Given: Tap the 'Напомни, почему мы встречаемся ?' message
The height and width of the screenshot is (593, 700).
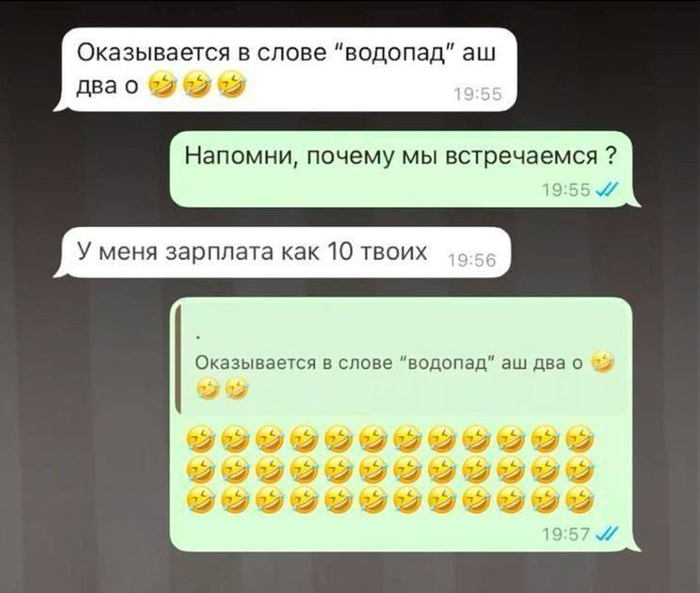Looking at the screenshot, I should 402,169.
